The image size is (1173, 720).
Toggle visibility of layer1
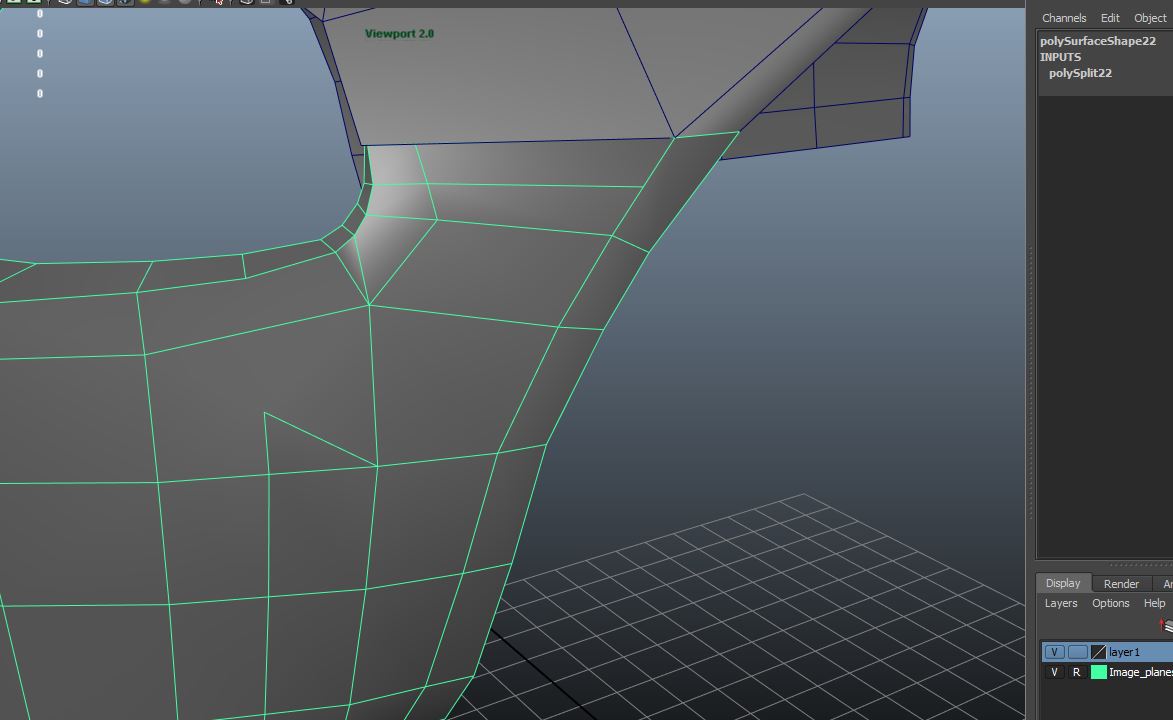pyautogui.click(x=1054, y=652)
